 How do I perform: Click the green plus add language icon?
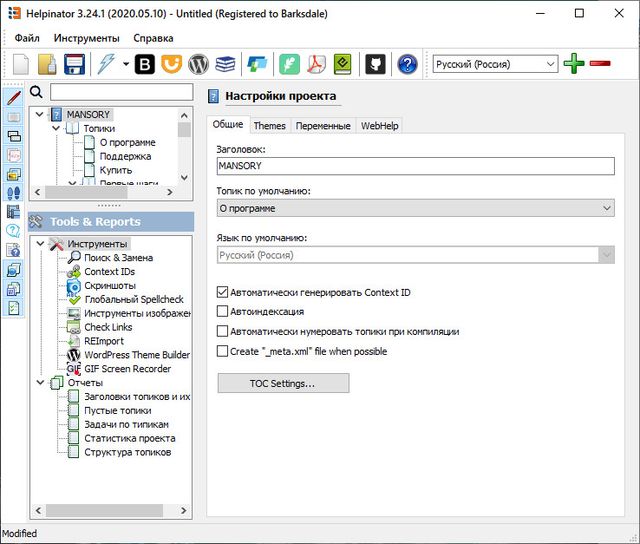pyautogui.click(x=573, y=64)
